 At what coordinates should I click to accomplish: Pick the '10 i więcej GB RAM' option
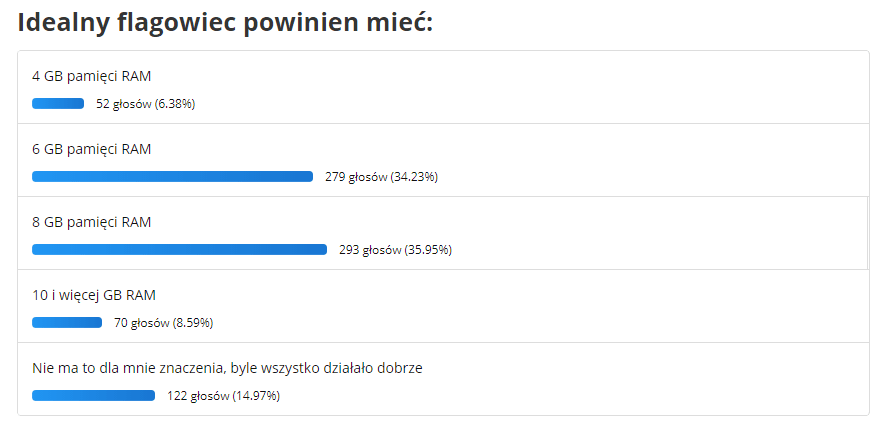[x=94, y=295]
